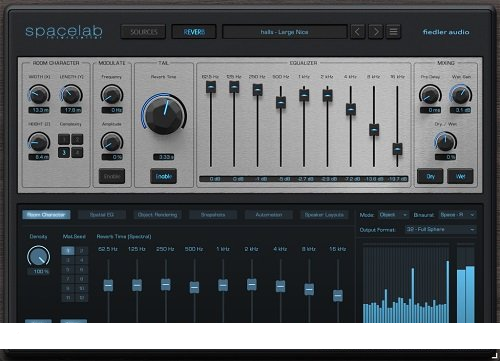
Task: Click the Density knob showing 100 %
Action: [39, 256]
